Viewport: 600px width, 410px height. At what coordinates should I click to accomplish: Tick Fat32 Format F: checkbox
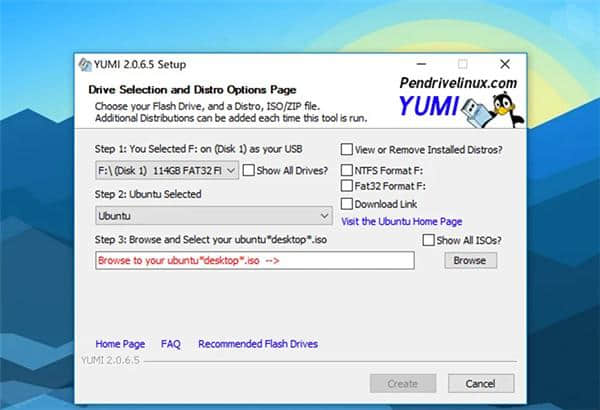[347, 186]
